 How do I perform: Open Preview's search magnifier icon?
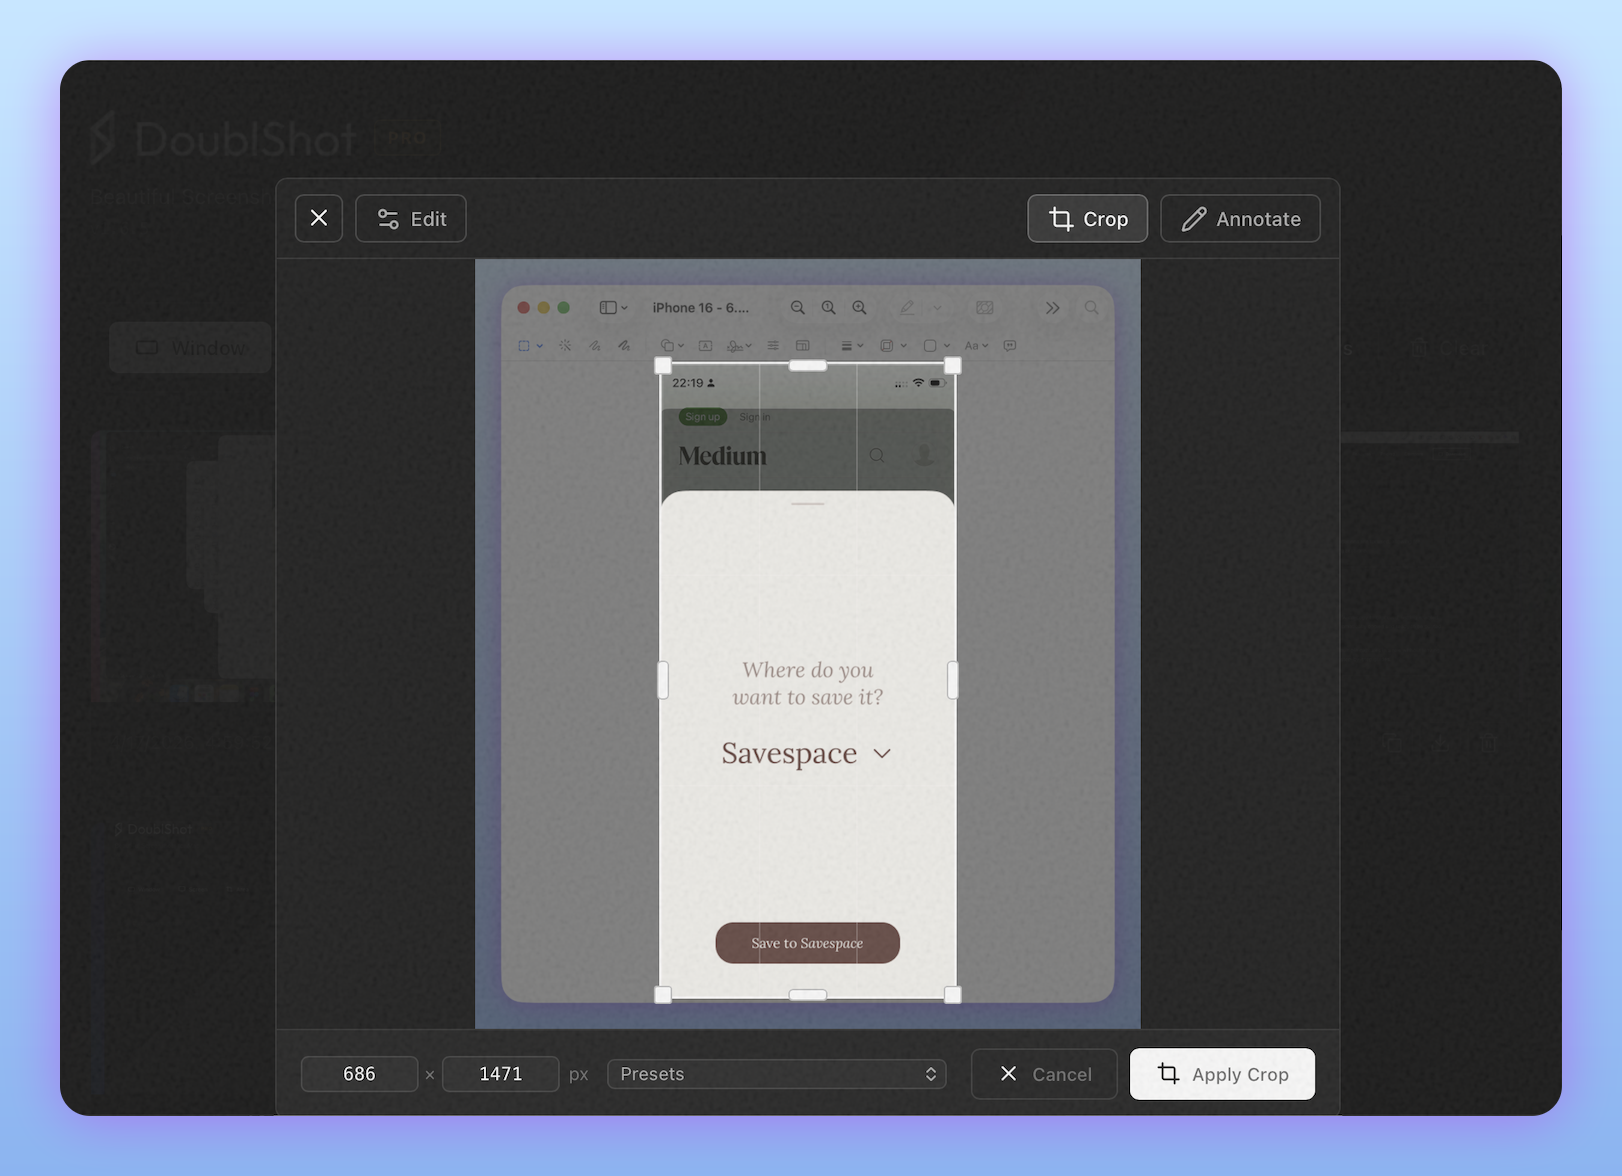(x=1091, y=308)
